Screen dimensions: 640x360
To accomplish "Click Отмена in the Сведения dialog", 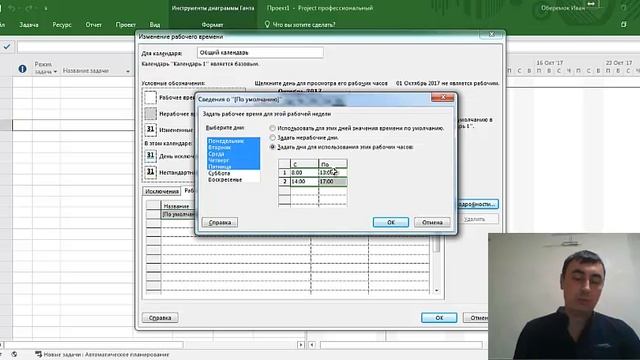I will (x=432, y=222).
